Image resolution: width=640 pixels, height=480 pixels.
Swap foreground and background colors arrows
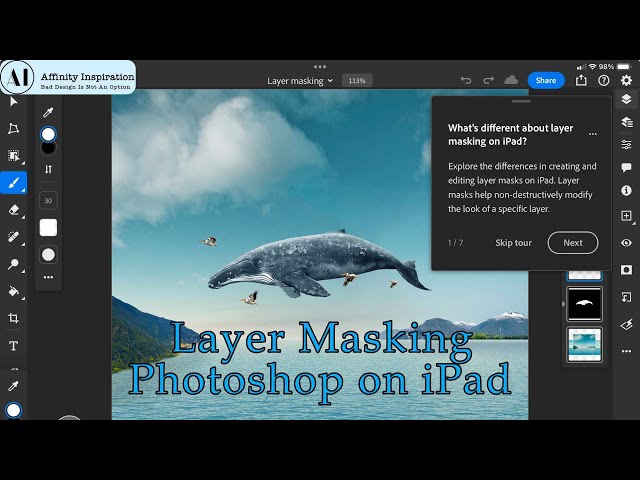click(x=48, y=169)
